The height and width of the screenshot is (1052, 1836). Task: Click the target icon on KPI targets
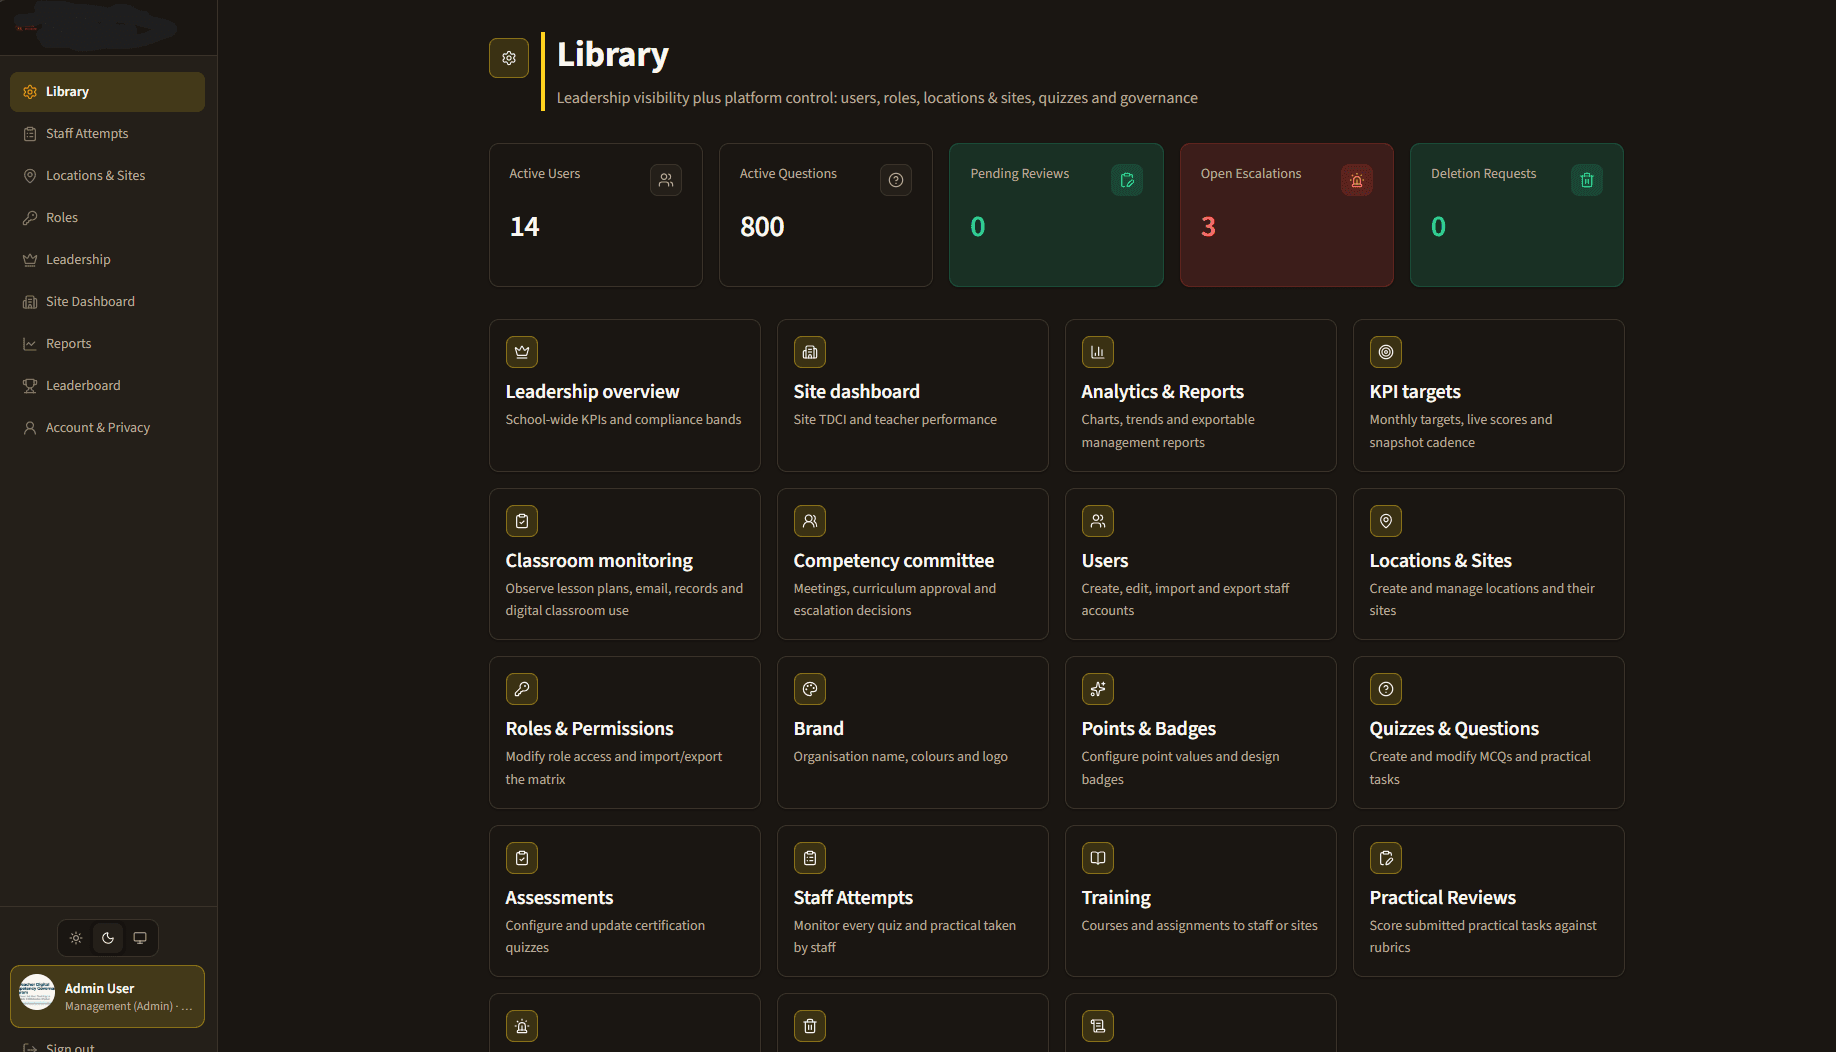tap(1386, 352)
